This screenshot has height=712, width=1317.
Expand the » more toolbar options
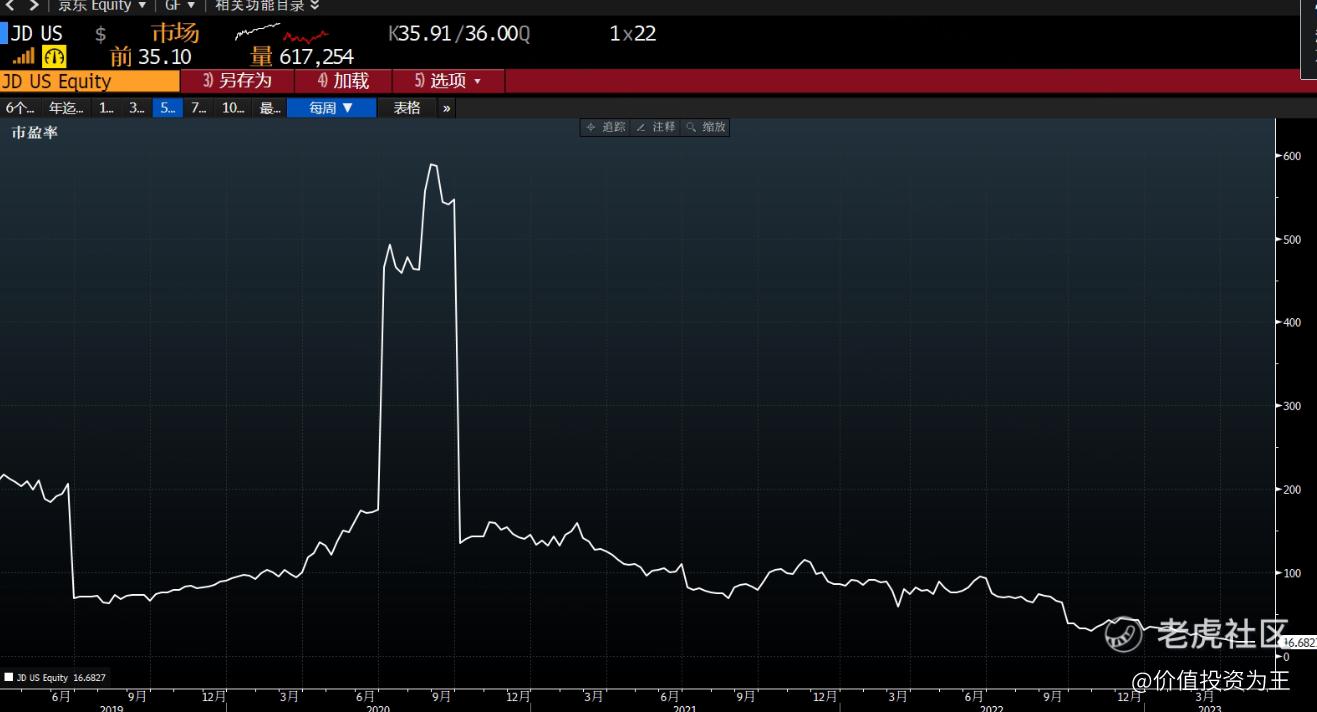pyautogui.click(x=446, y=108)
